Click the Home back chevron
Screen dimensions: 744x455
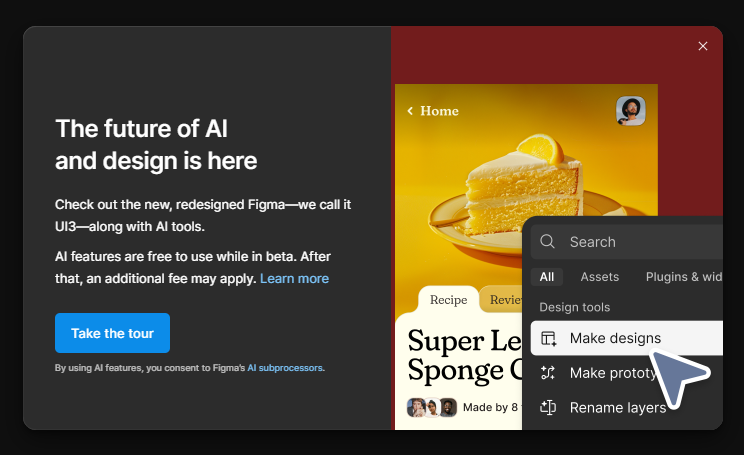(x=410, y=111)
